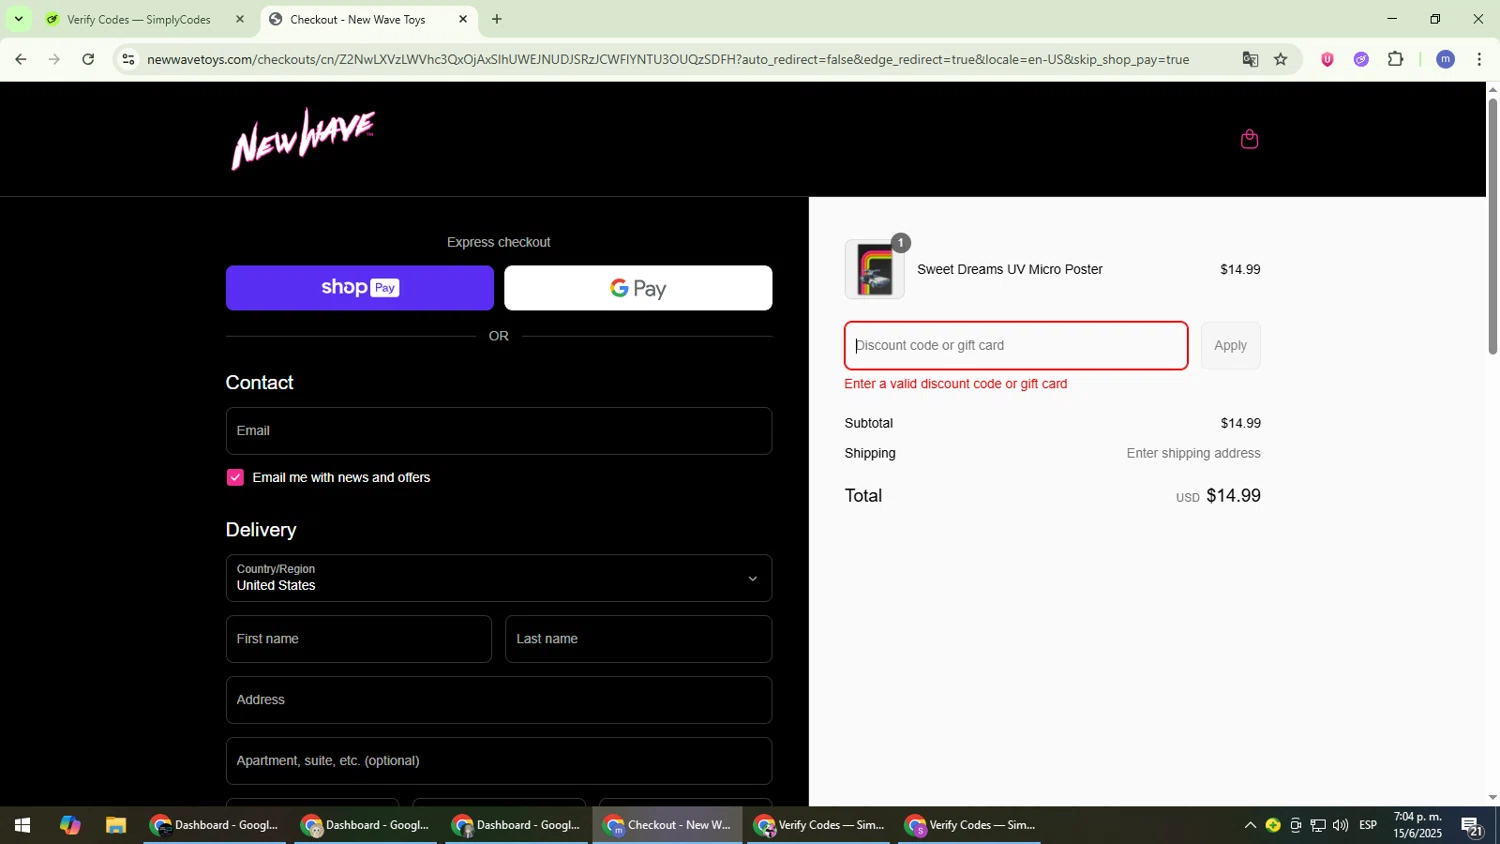The width and height of the screenshot is (1500, 844).
Task: Click browser back arrow
Action: coord(20,59)
